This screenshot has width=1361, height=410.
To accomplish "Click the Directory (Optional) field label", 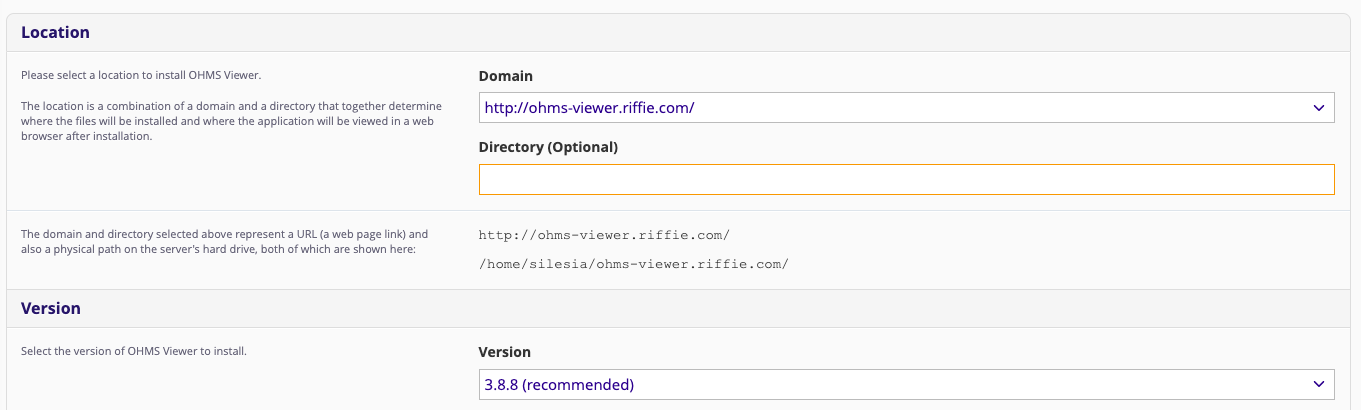I will pyautogui.click(x=548, y=147).
